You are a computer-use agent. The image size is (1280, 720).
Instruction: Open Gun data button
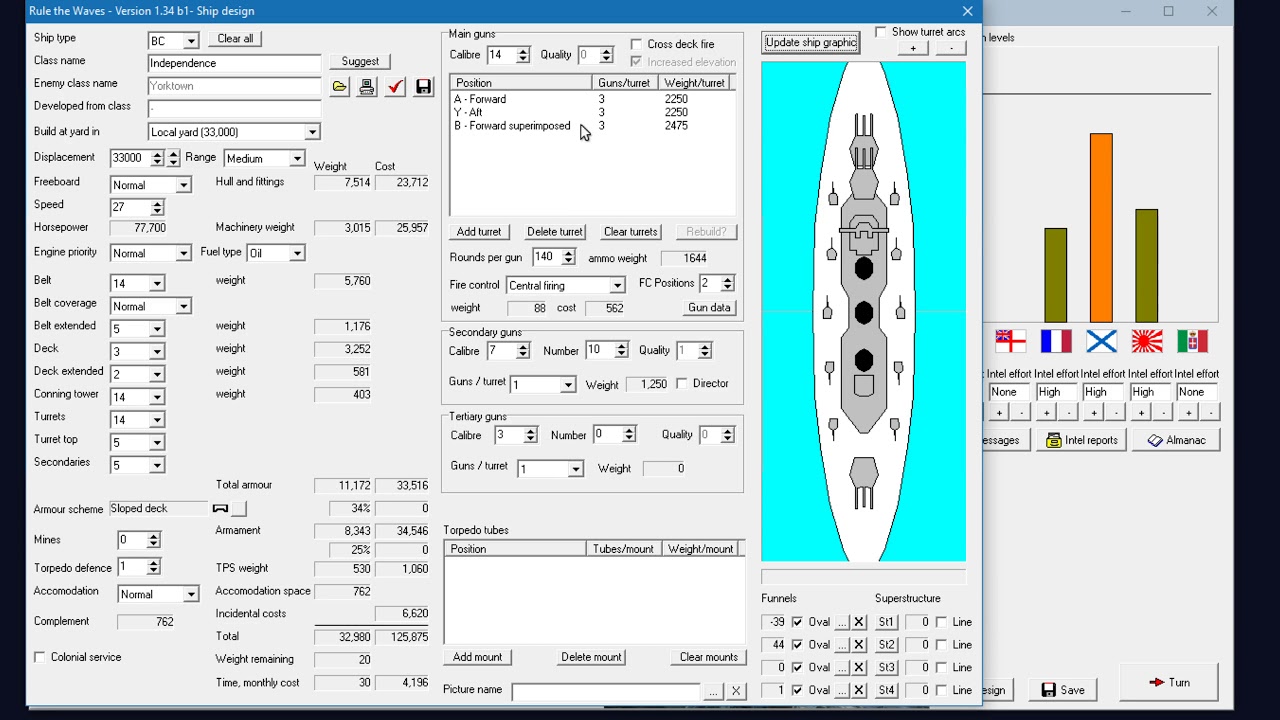(x=709, y=308)
